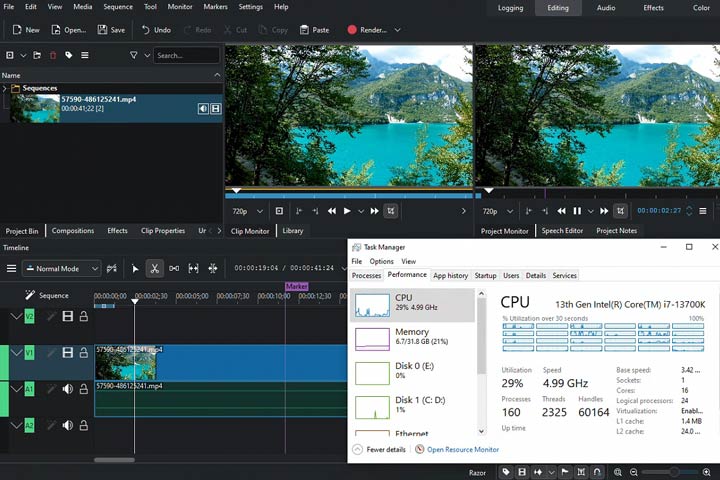This screenshot has width=720, height=480.
Task: Click Fewer details in Task Manager
Action: pyautogui.click(x=379, y=450)
